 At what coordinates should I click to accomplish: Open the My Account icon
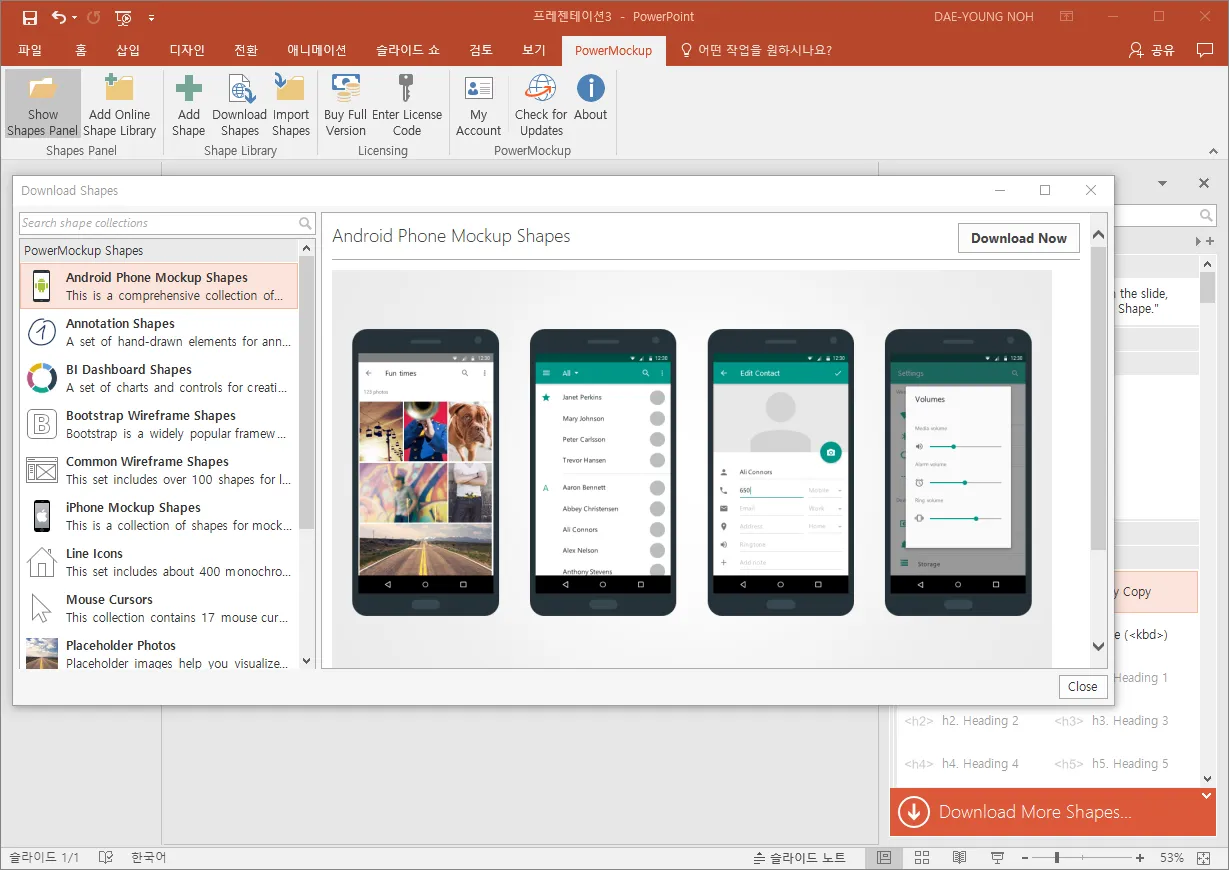pos(478,89)
